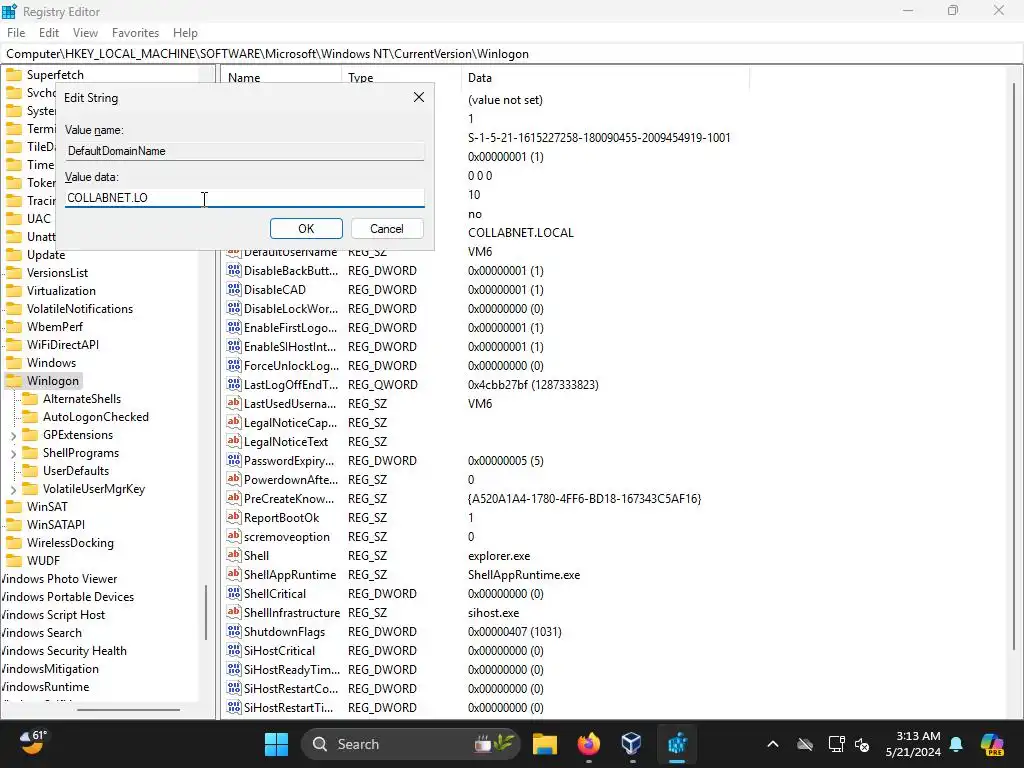
Task: Click the taskbar Search box
Action: [411, 744]
